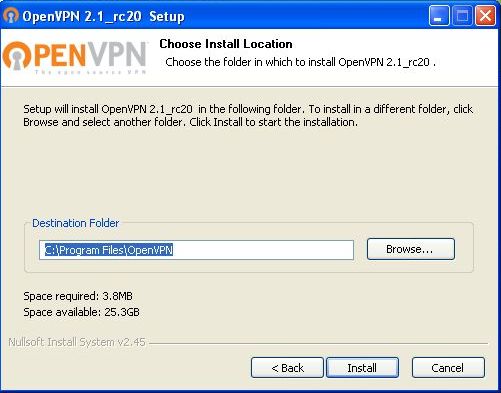Click 'OpenVPN 2.1_rc20 Setup' window title

coord(103,16)
